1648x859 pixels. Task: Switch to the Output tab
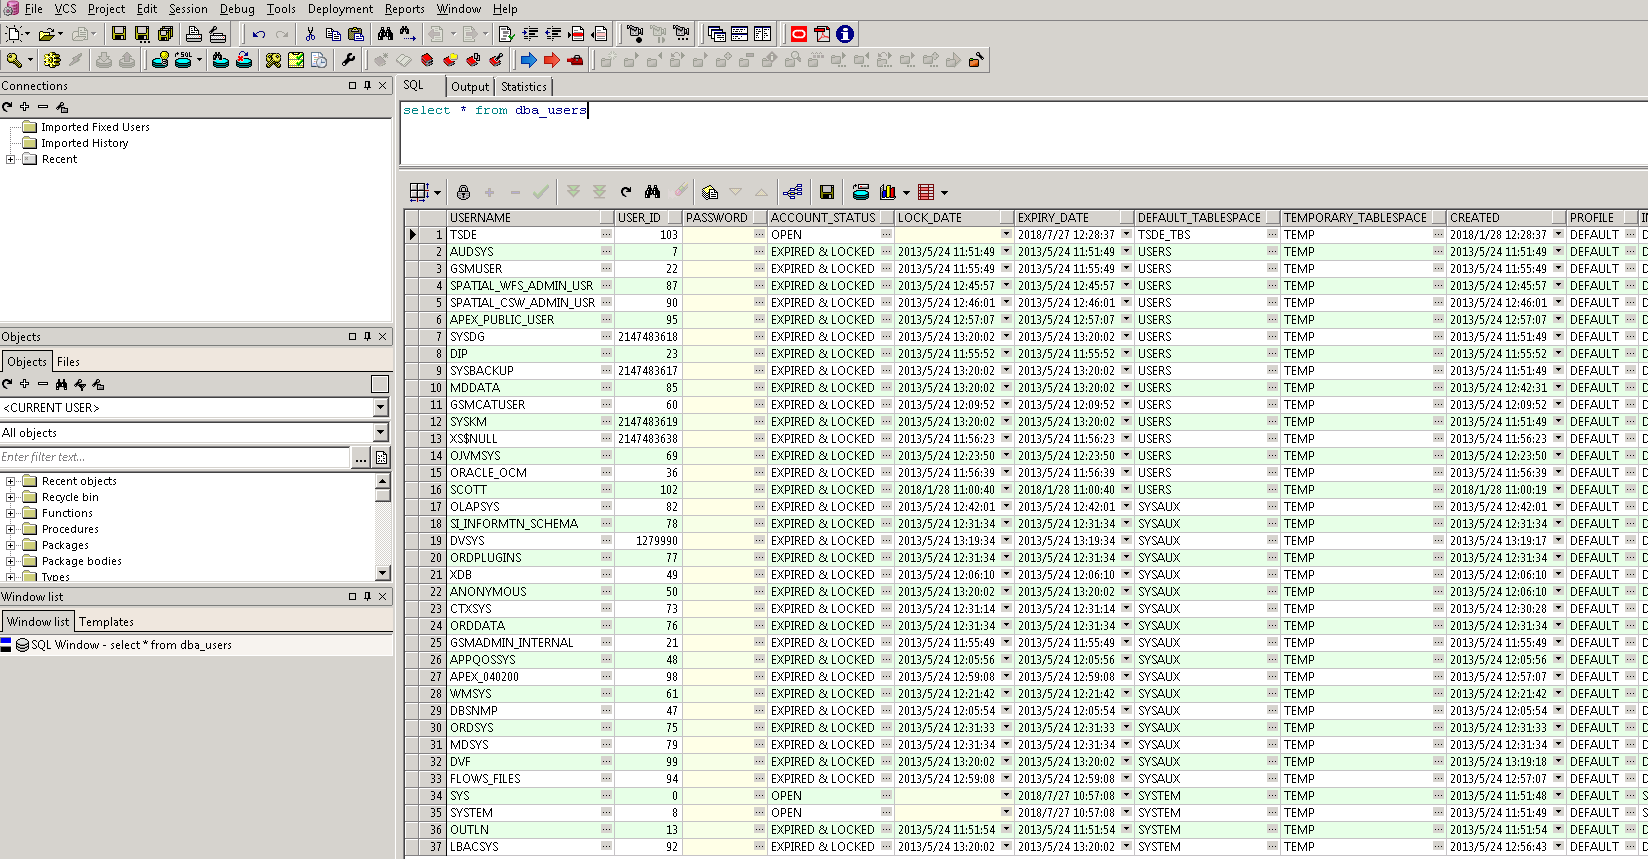470,87
